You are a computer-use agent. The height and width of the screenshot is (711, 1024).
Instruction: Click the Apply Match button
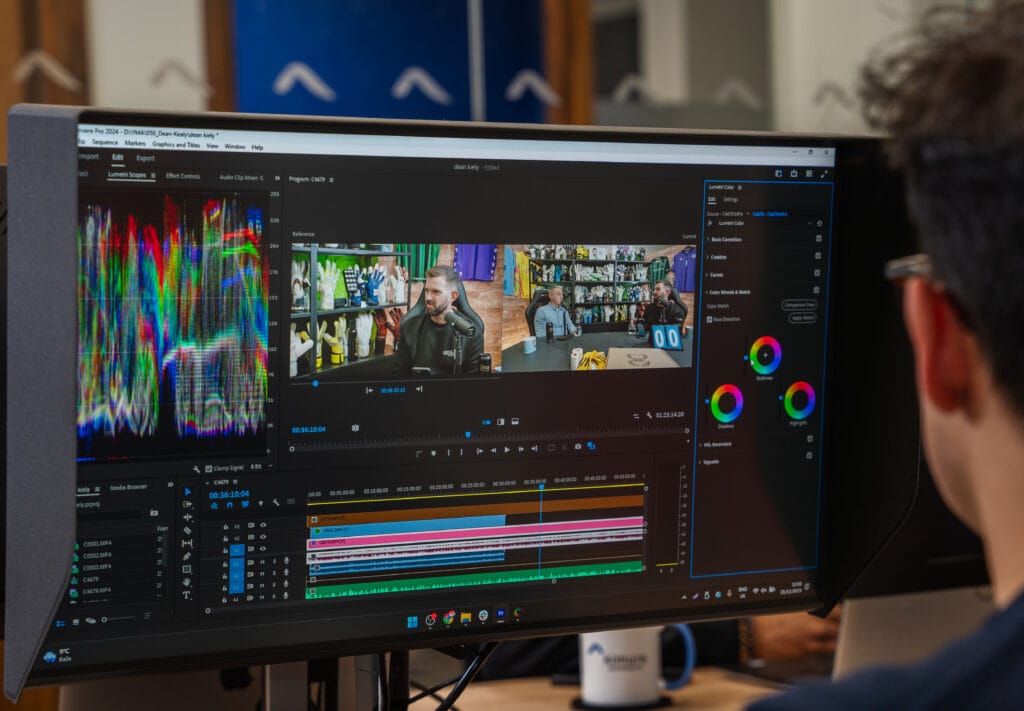(802, 318)
